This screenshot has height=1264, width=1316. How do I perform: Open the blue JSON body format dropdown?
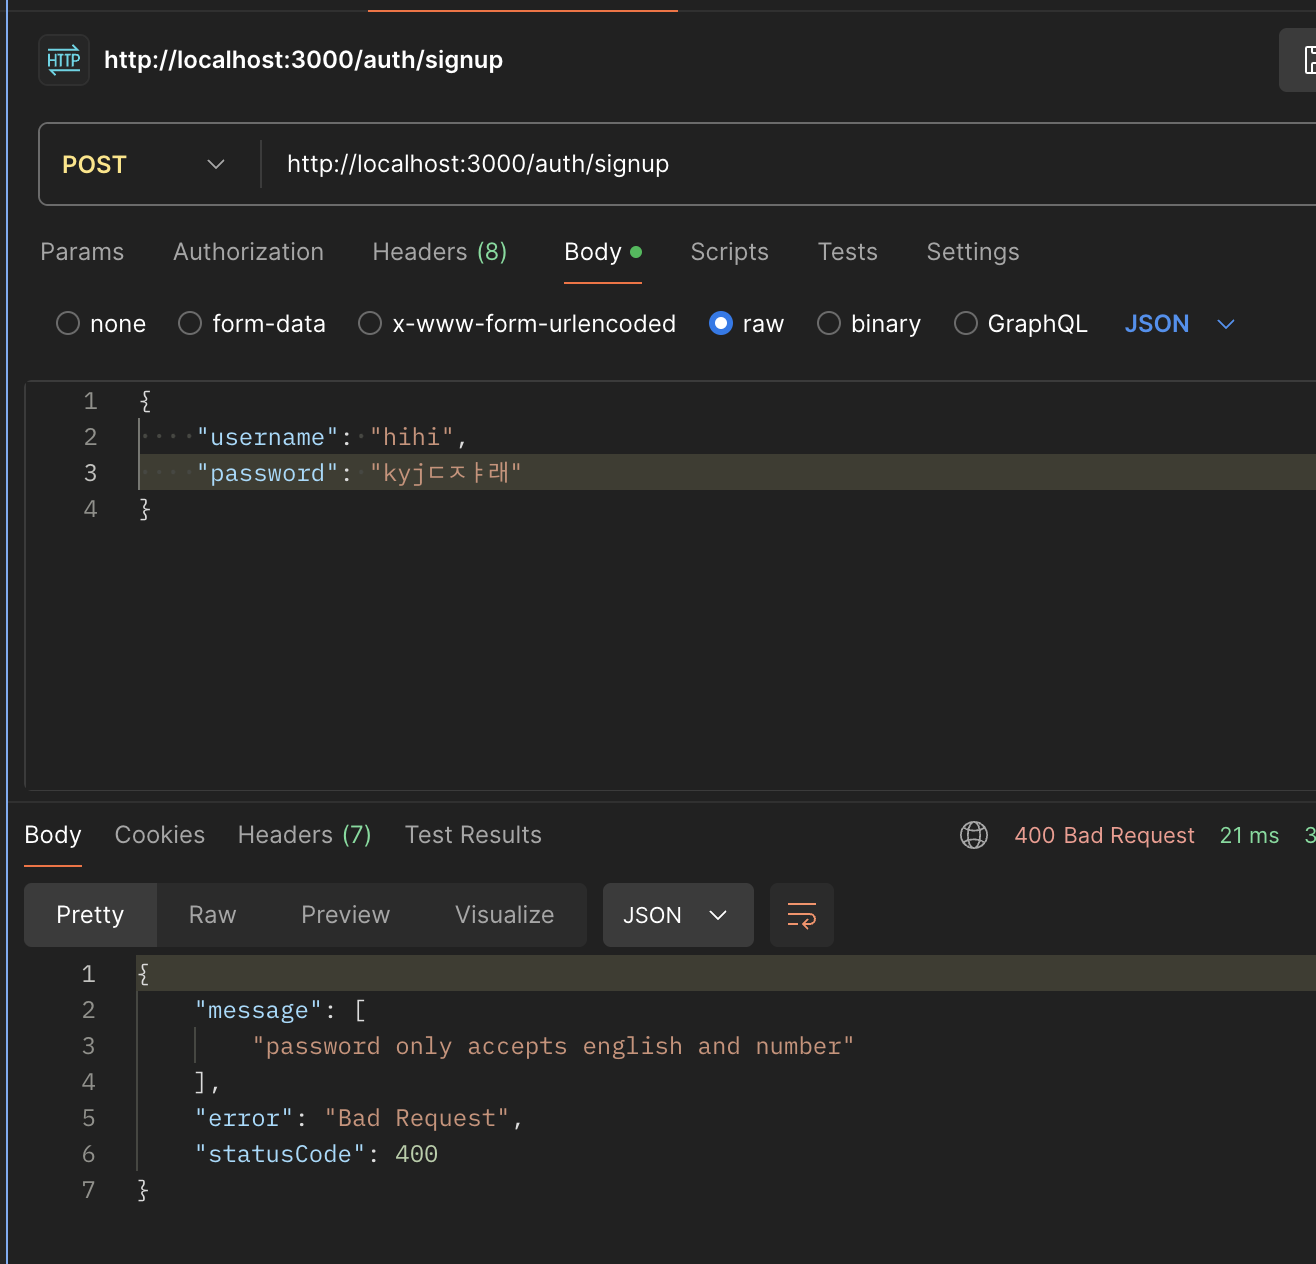coord(1180,324)
